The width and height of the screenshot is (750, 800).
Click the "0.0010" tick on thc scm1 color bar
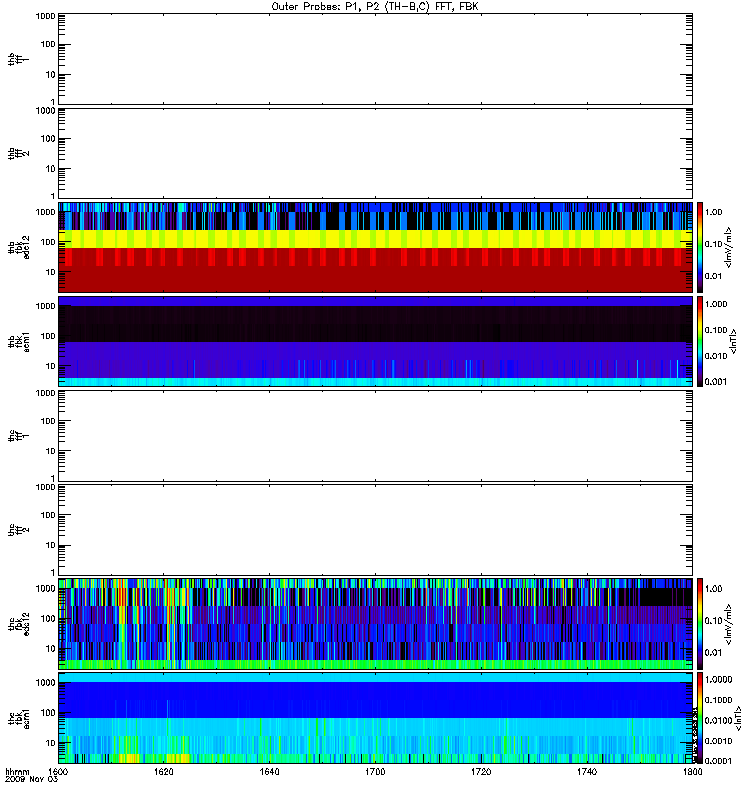[718, 741]
